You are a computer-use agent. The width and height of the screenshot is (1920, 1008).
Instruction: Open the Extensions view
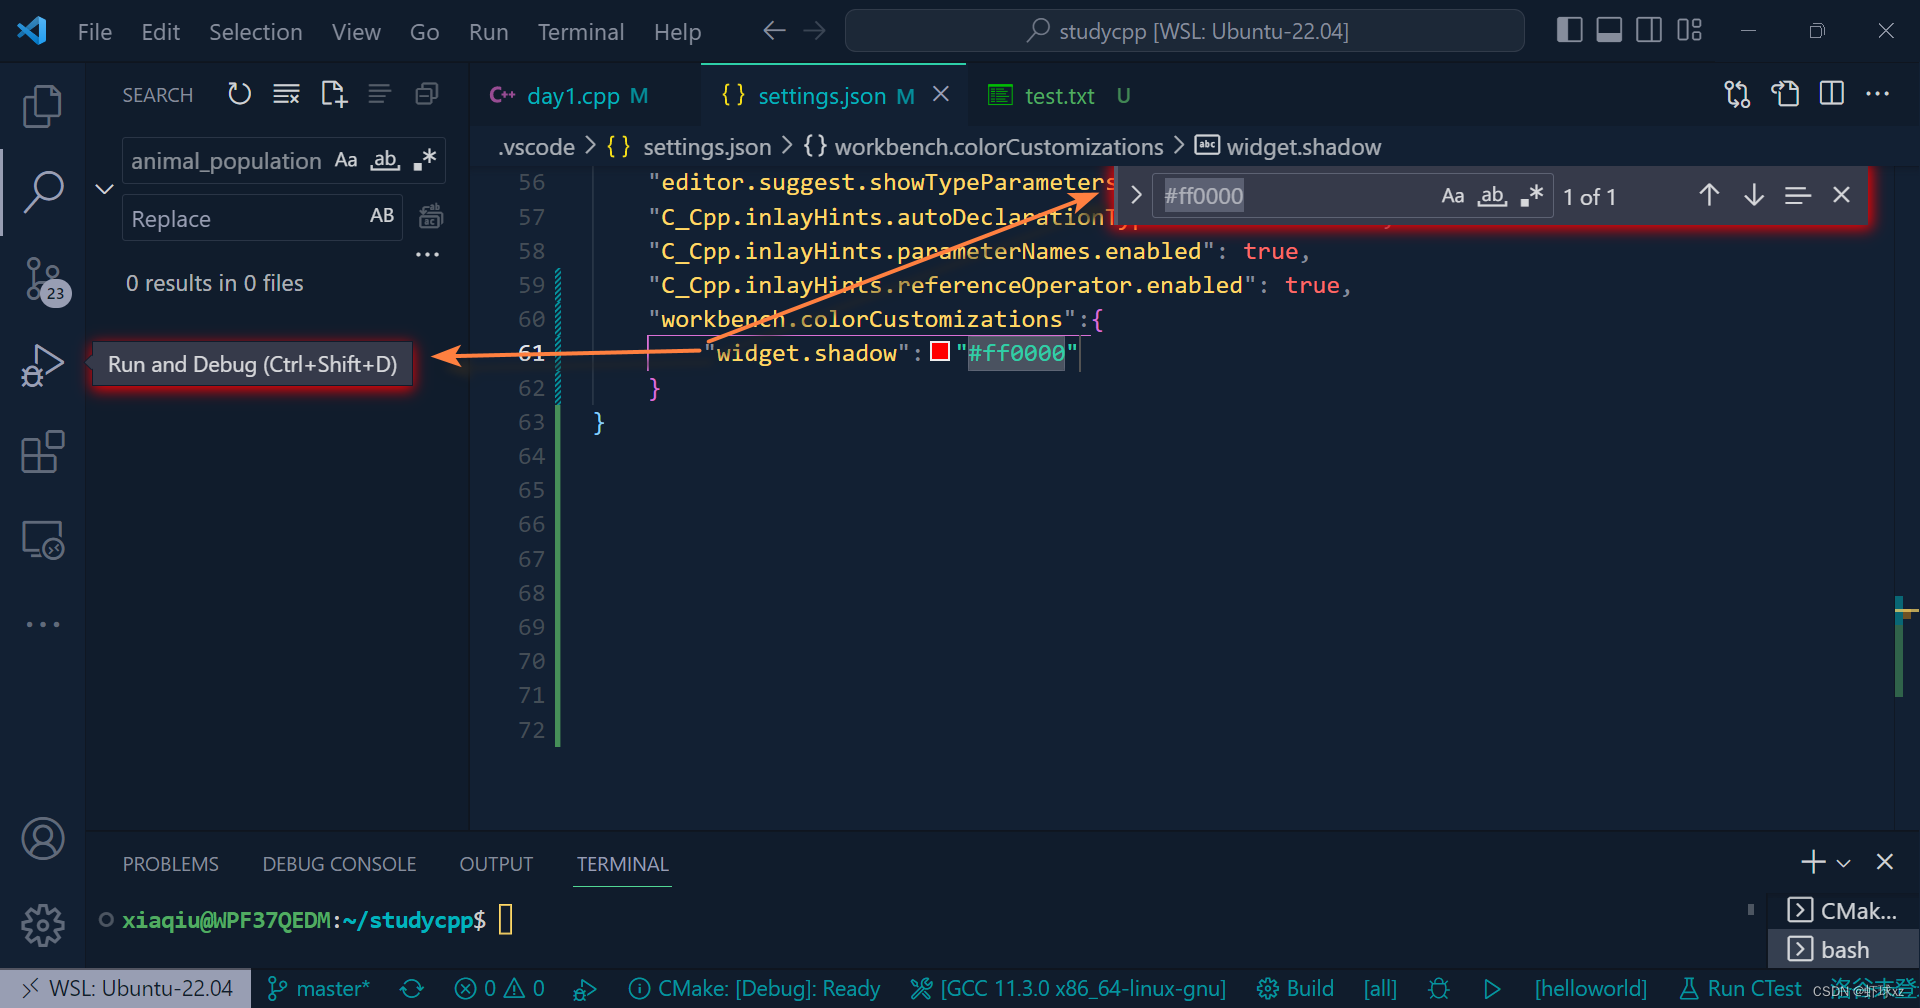click(x=42, y=452)
